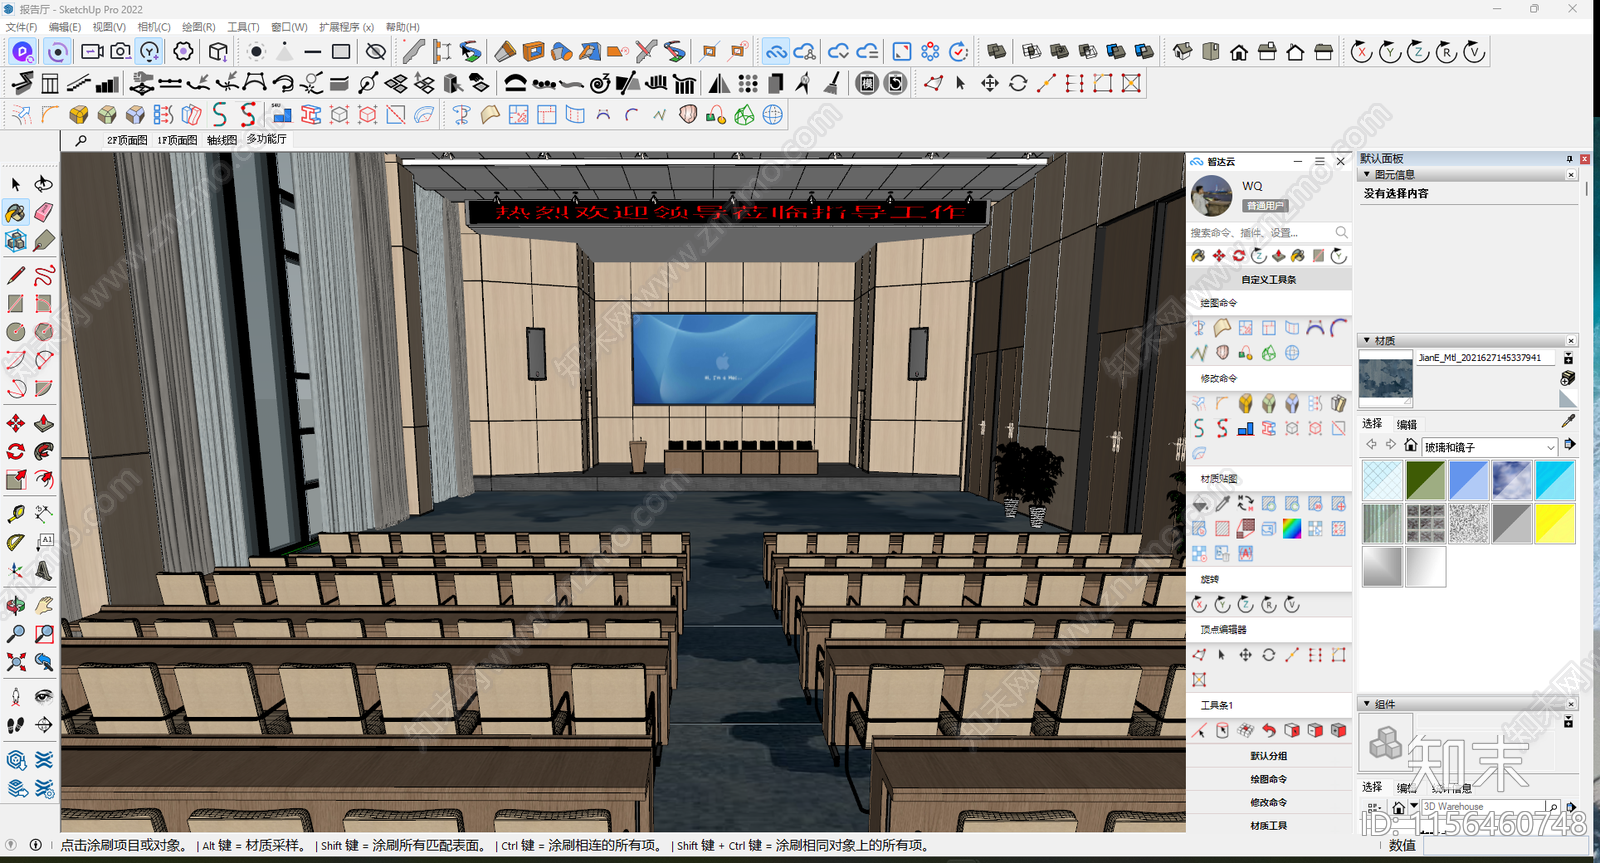This screenshot has height=863, width=1600.
Task: Toggle the pin icon on 默认面板 tray
Action: (1569, 159)
